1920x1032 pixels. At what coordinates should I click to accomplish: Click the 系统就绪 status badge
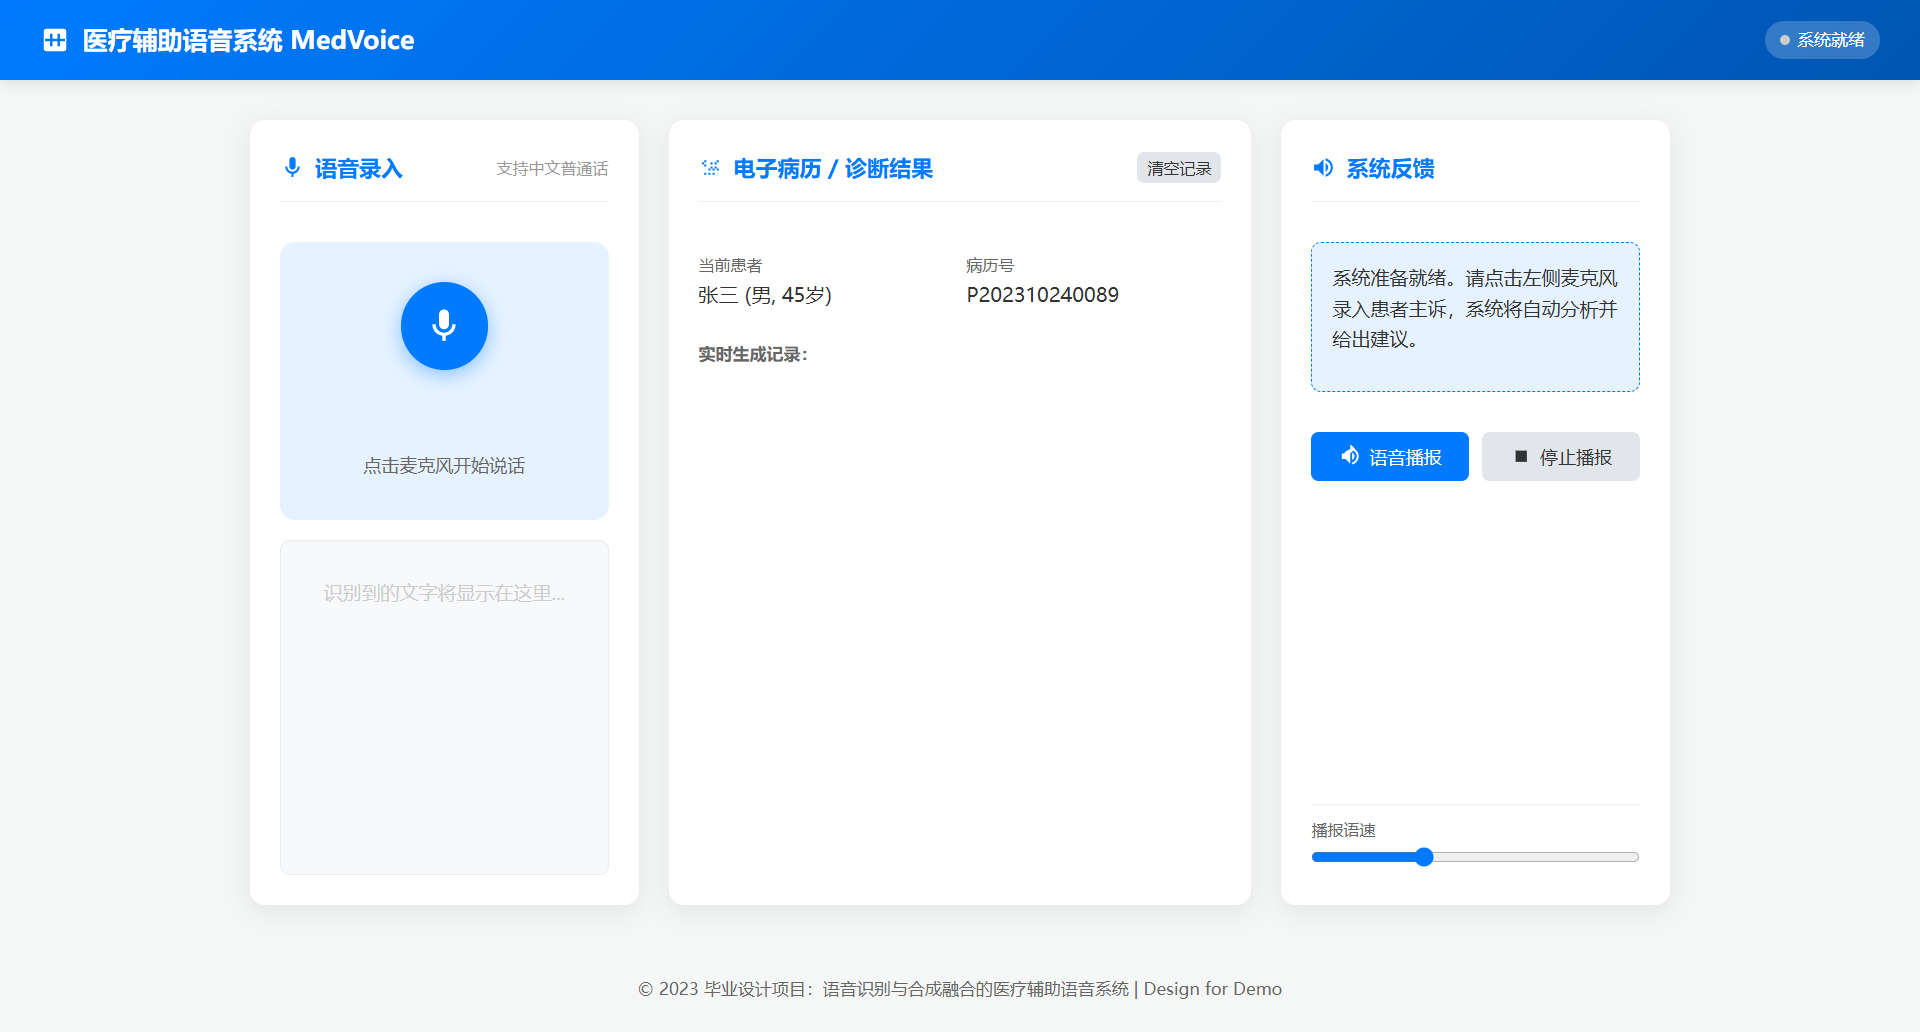click(x=1822, y=40)
